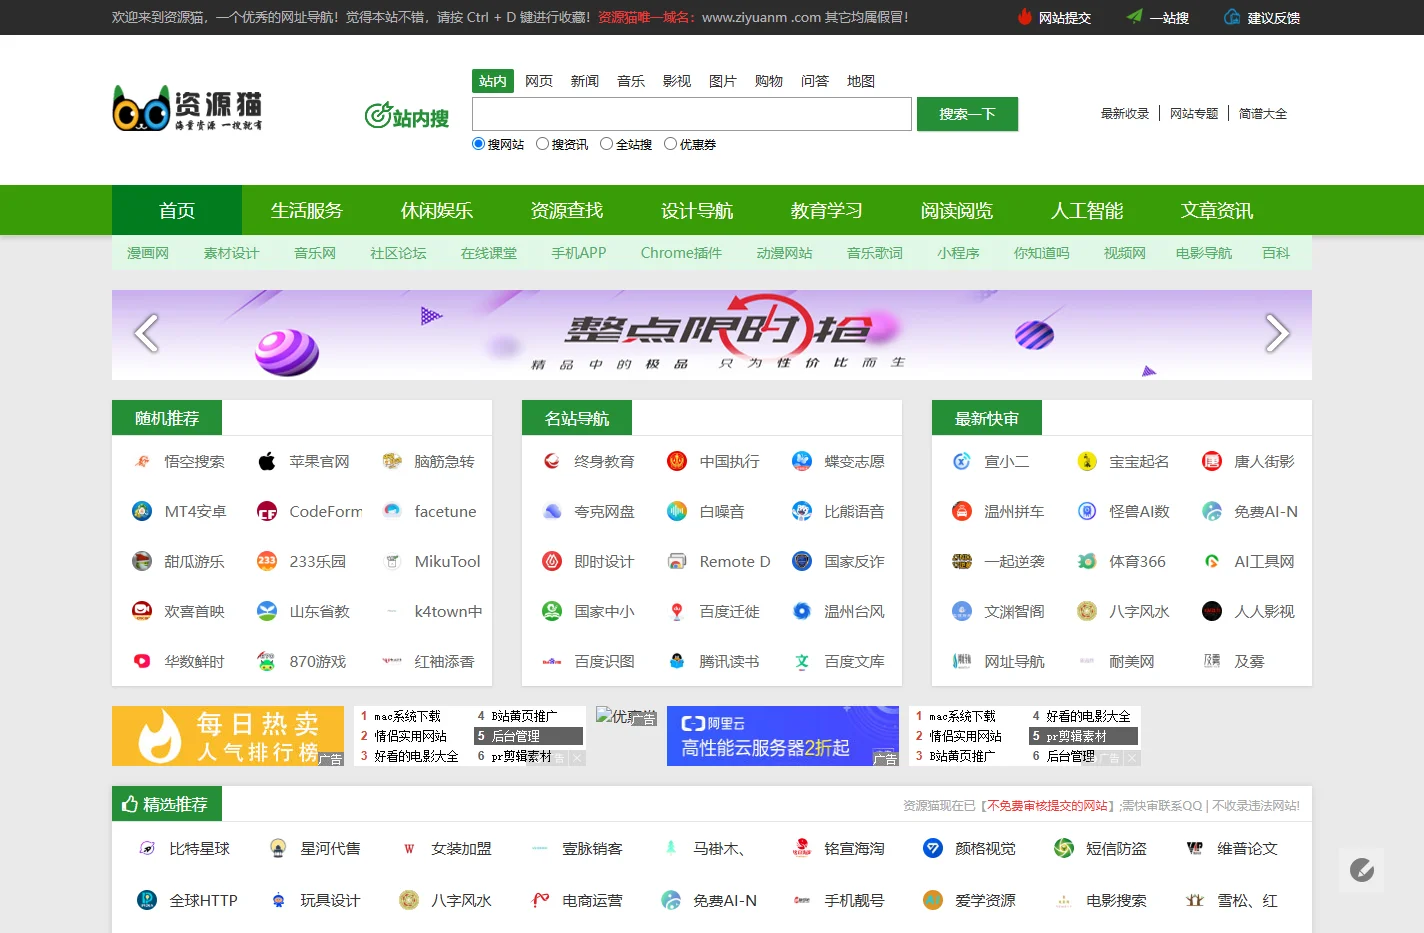Viewport: 1424px width, 933px height.
Task: Select the 搜资讯 radio button
Action: (542, 144)
